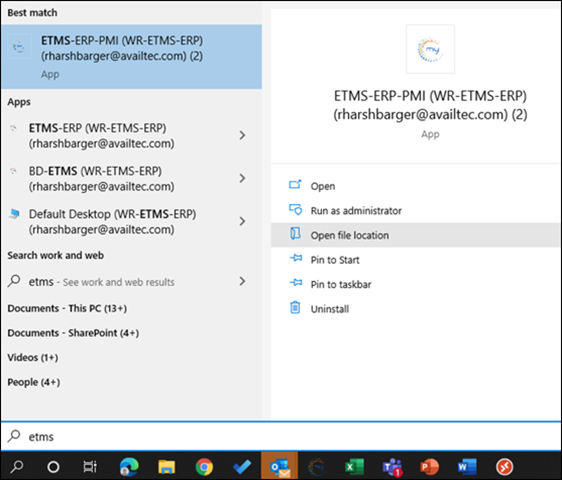Click the Run as administrator shield icon
Screen dimensions: 562x480
click(295, 209)
